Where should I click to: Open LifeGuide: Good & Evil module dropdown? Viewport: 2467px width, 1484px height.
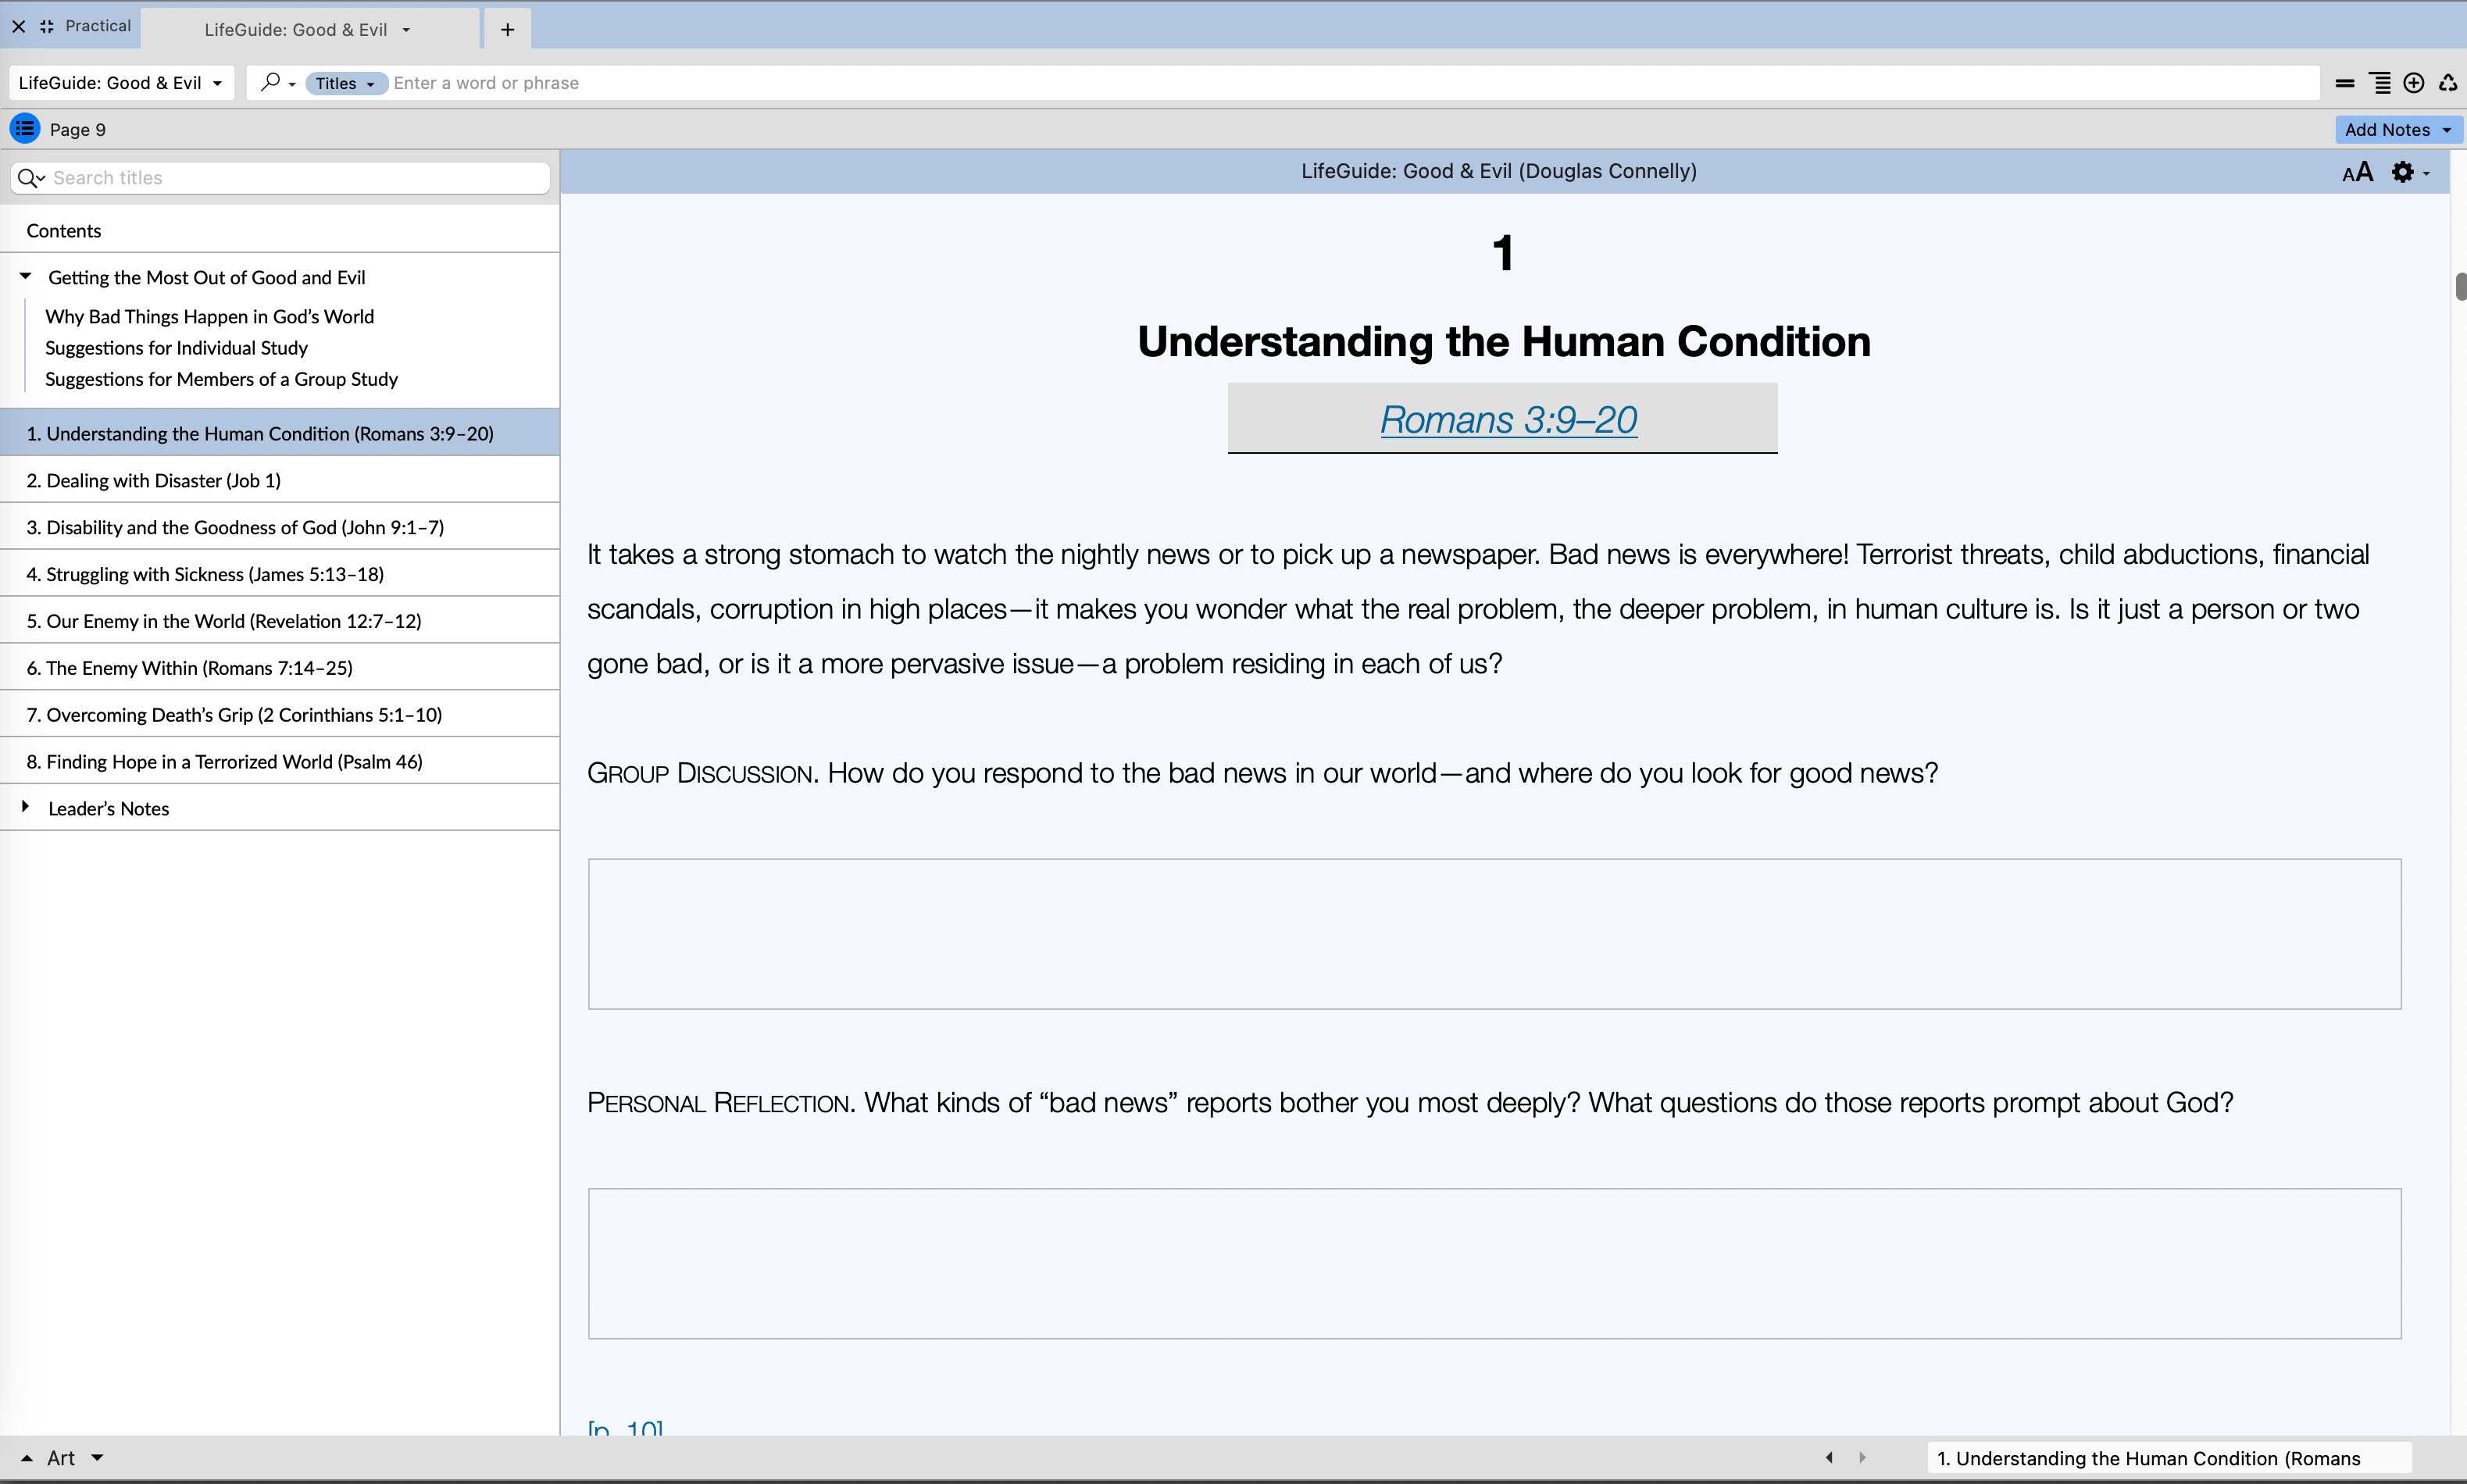pyautogui.click(x=120, y=83)
